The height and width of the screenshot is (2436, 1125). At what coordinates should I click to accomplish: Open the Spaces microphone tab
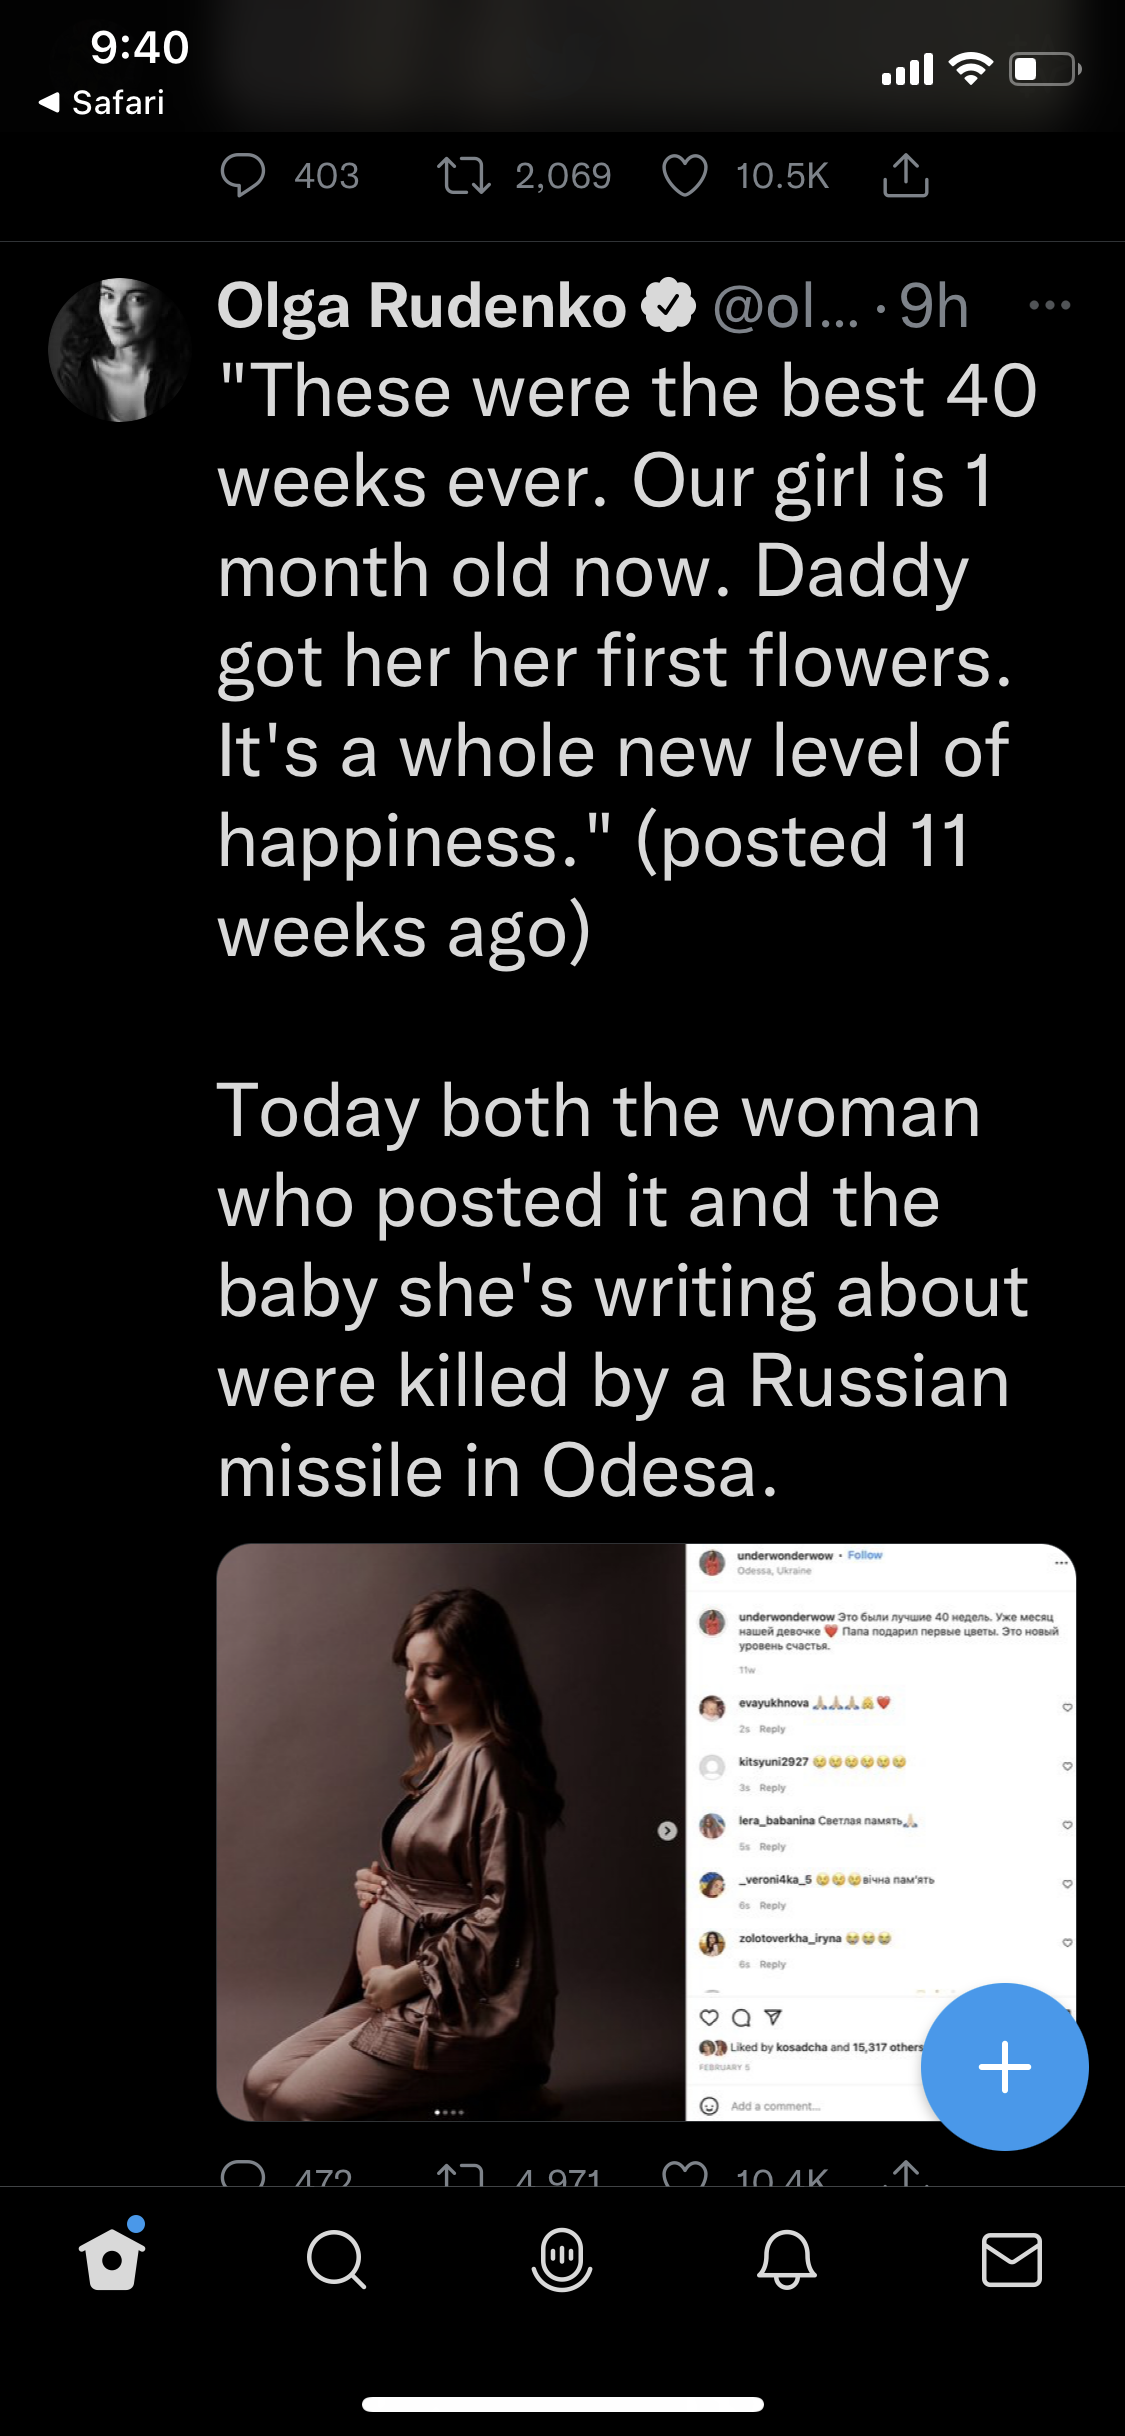click(562, 2260)
